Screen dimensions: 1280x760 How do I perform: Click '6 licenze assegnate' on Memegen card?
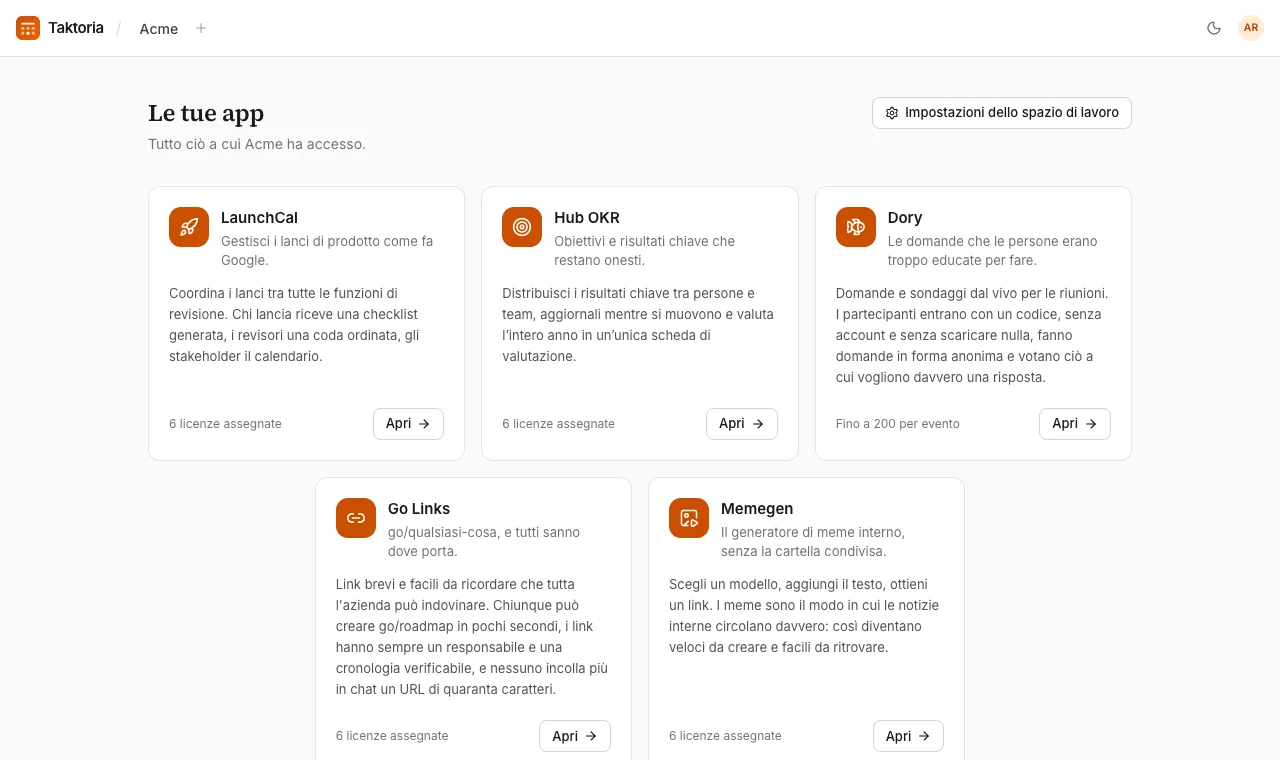(x=725, y=736)
